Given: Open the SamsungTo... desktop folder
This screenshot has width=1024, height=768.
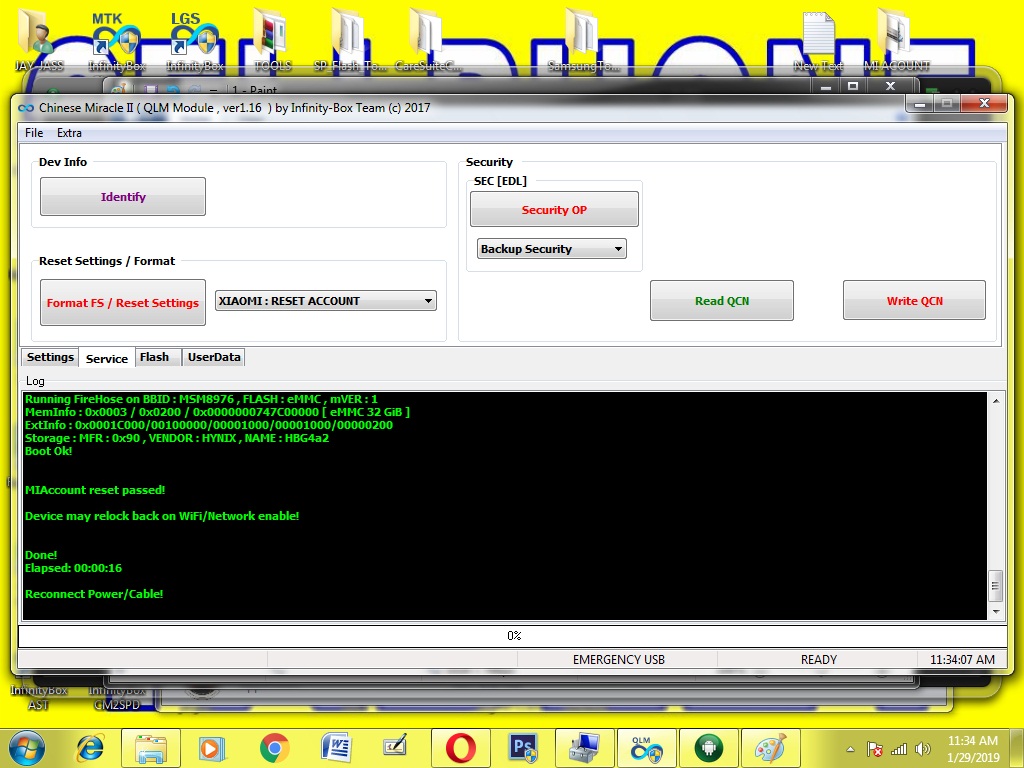Looking at the screenshot, I should click(x=583, y=40).
